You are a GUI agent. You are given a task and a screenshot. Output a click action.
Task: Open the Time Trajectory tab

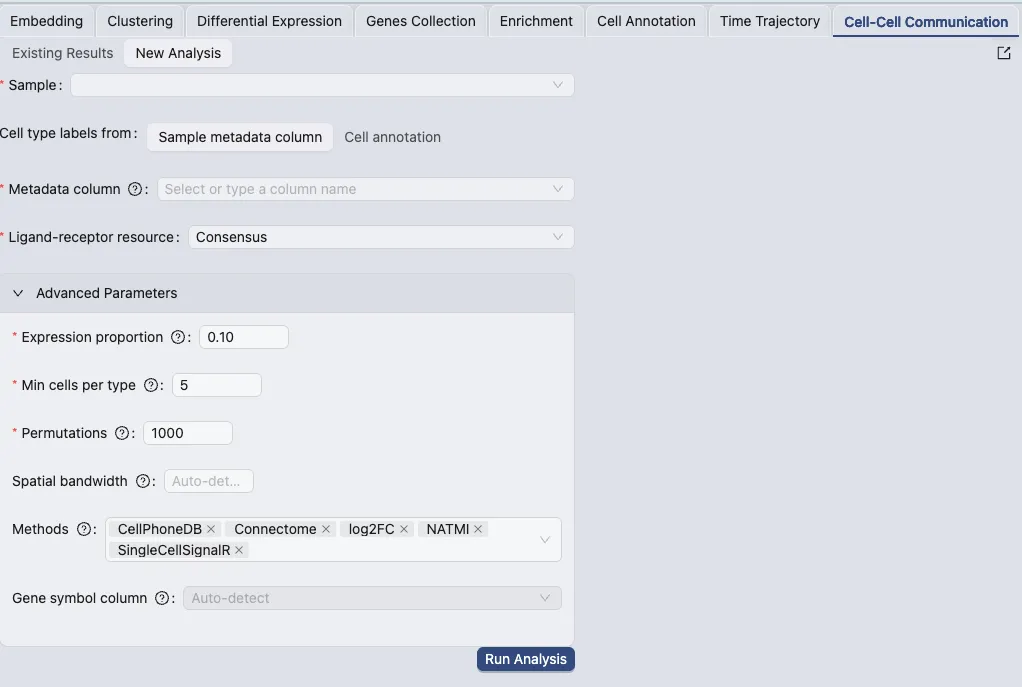click(770, 21)
